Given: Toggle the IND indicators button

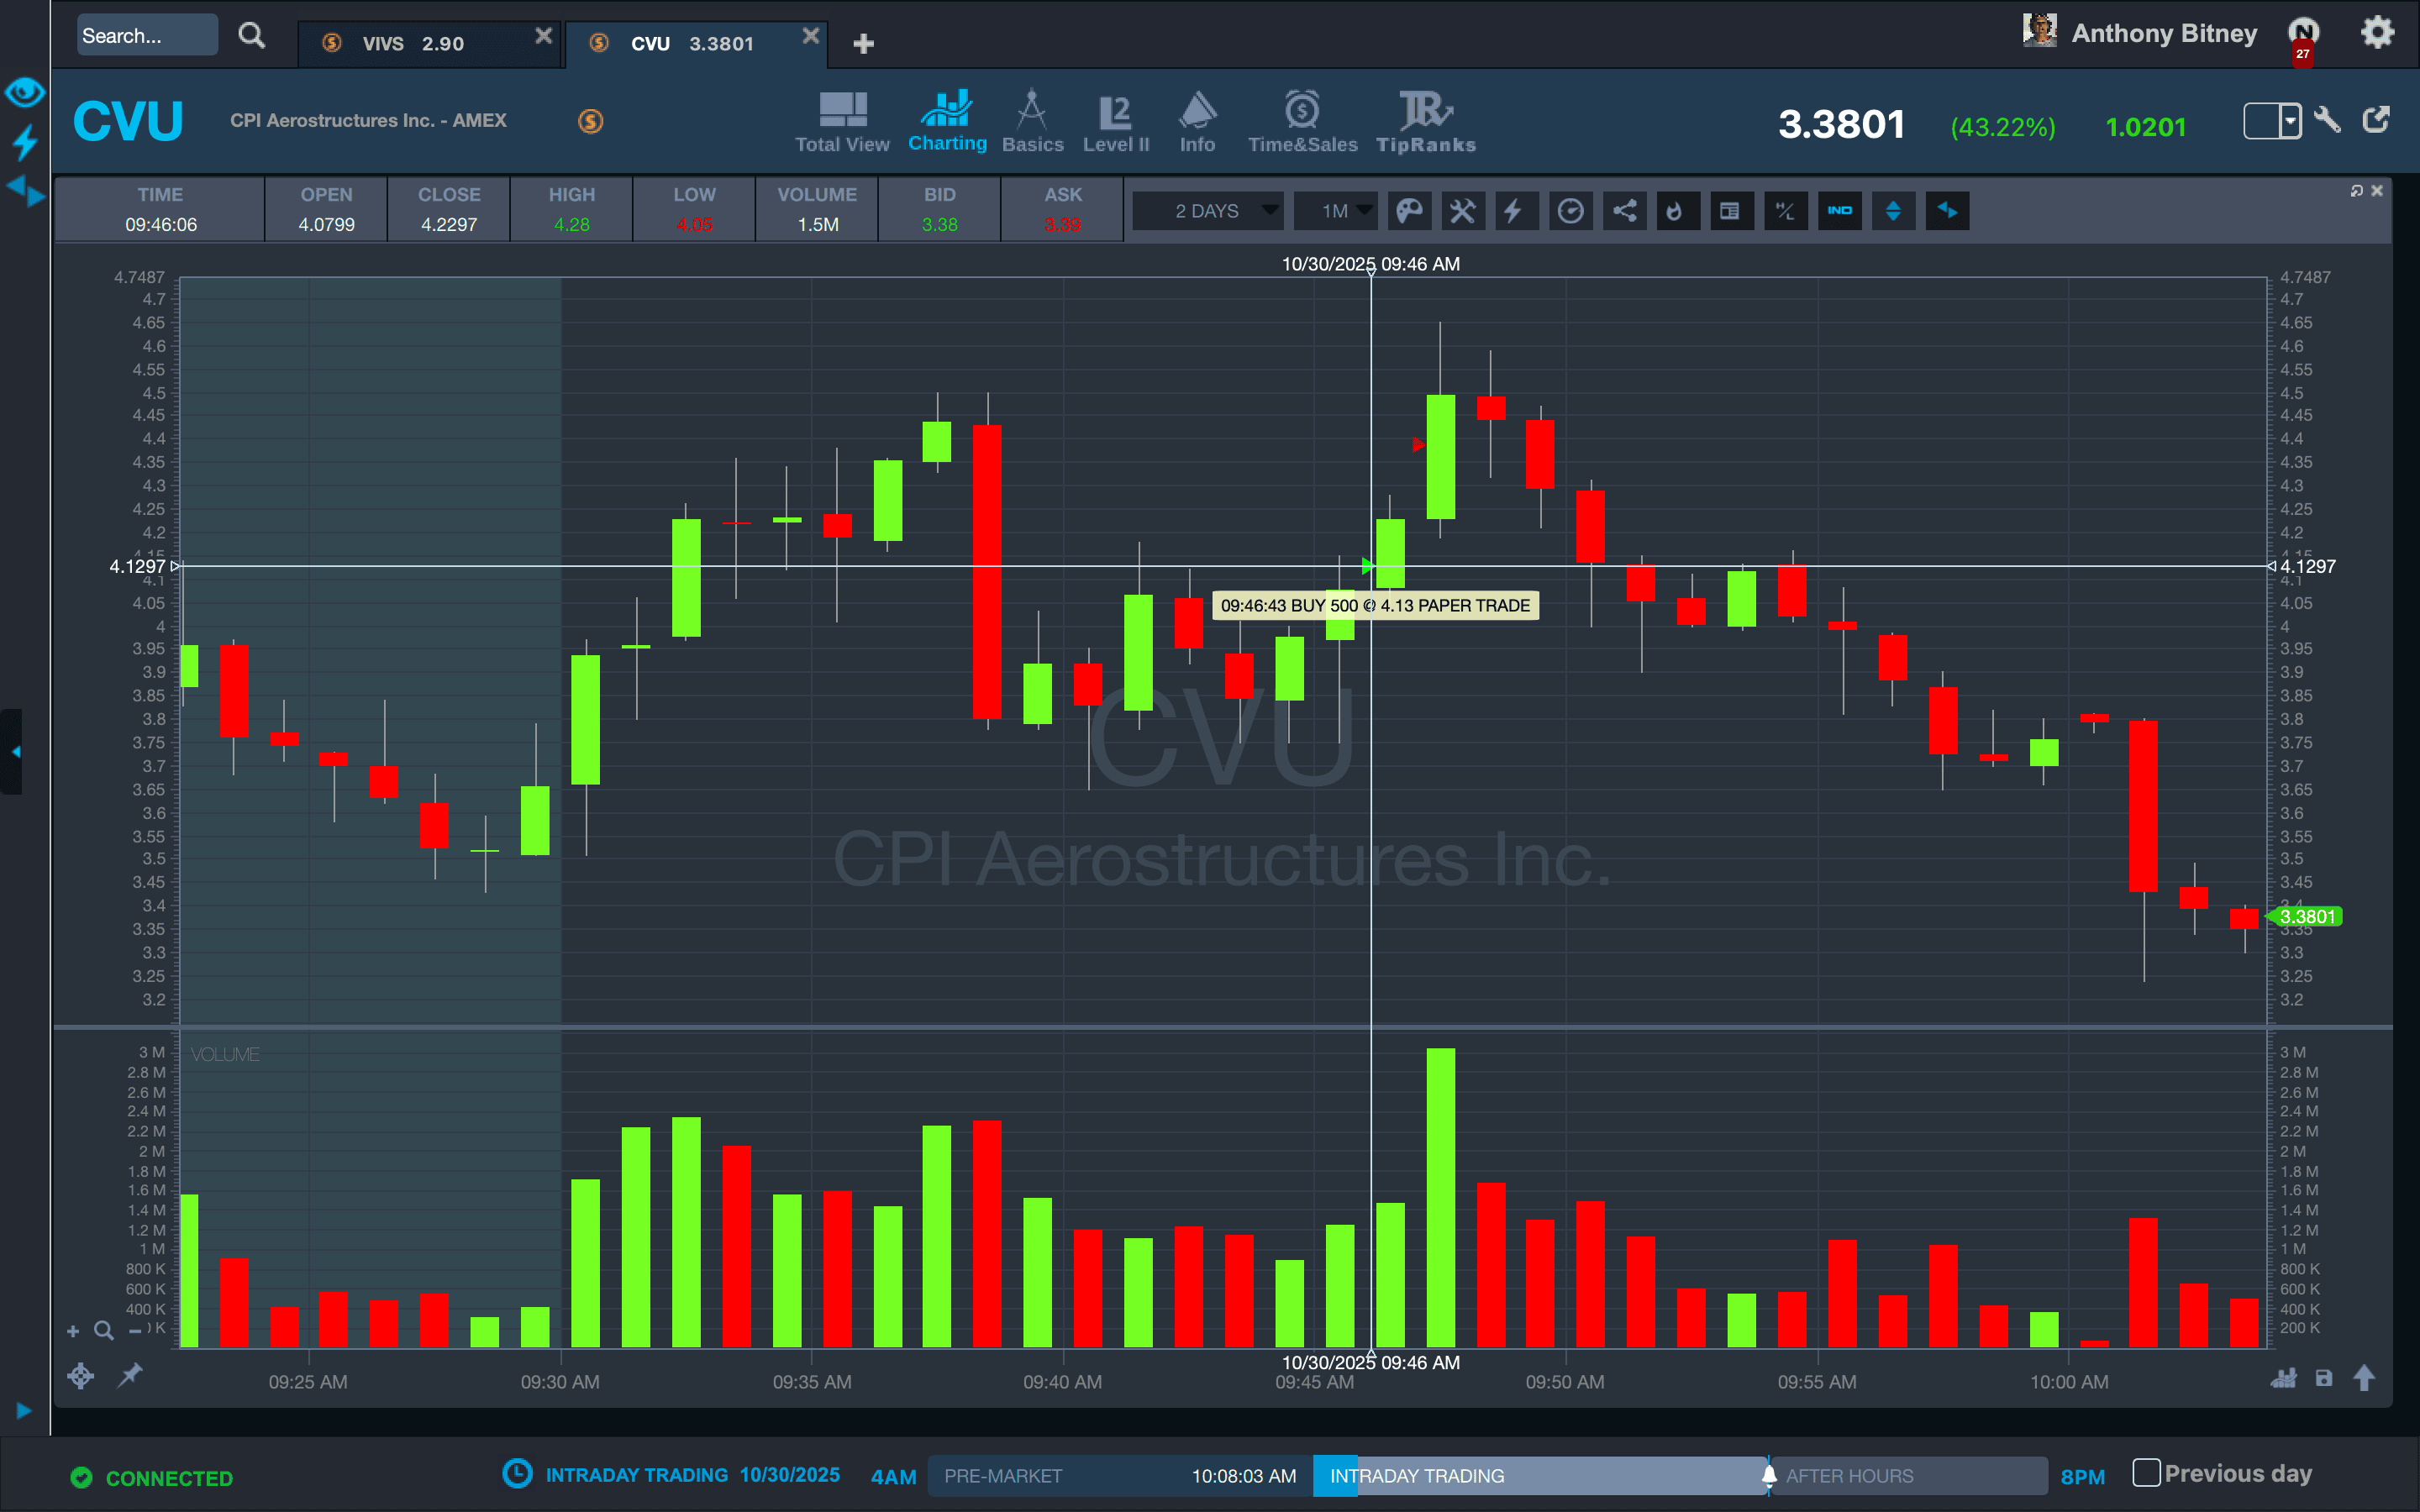Looking at the screenshot, I should pyautogui.click(x=1839, y=211).
